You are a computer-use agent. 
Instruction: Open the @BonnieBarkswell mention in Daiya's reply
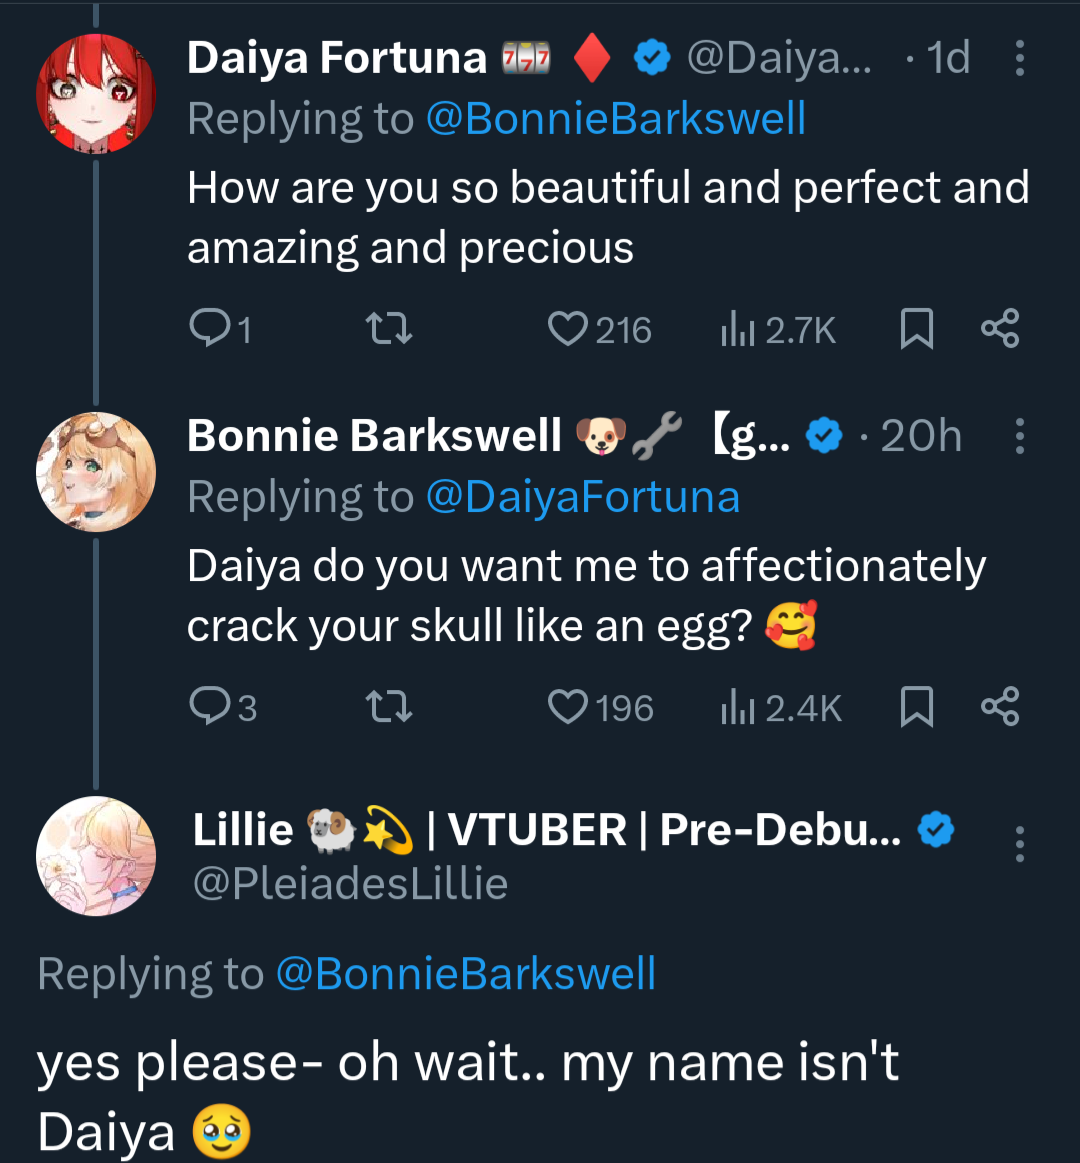[x=615, y=119]
